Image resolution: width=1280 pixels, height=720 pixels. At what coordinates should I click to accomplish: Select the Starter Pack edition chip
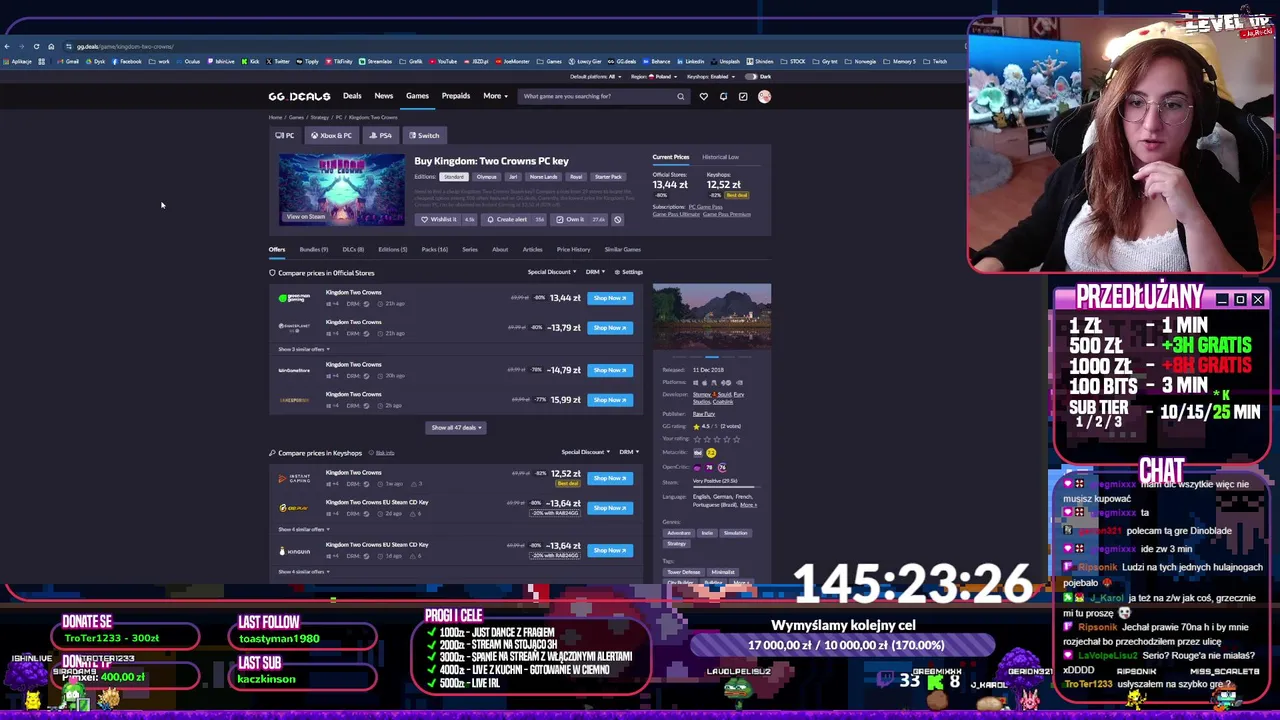click(x=608, y=177)
